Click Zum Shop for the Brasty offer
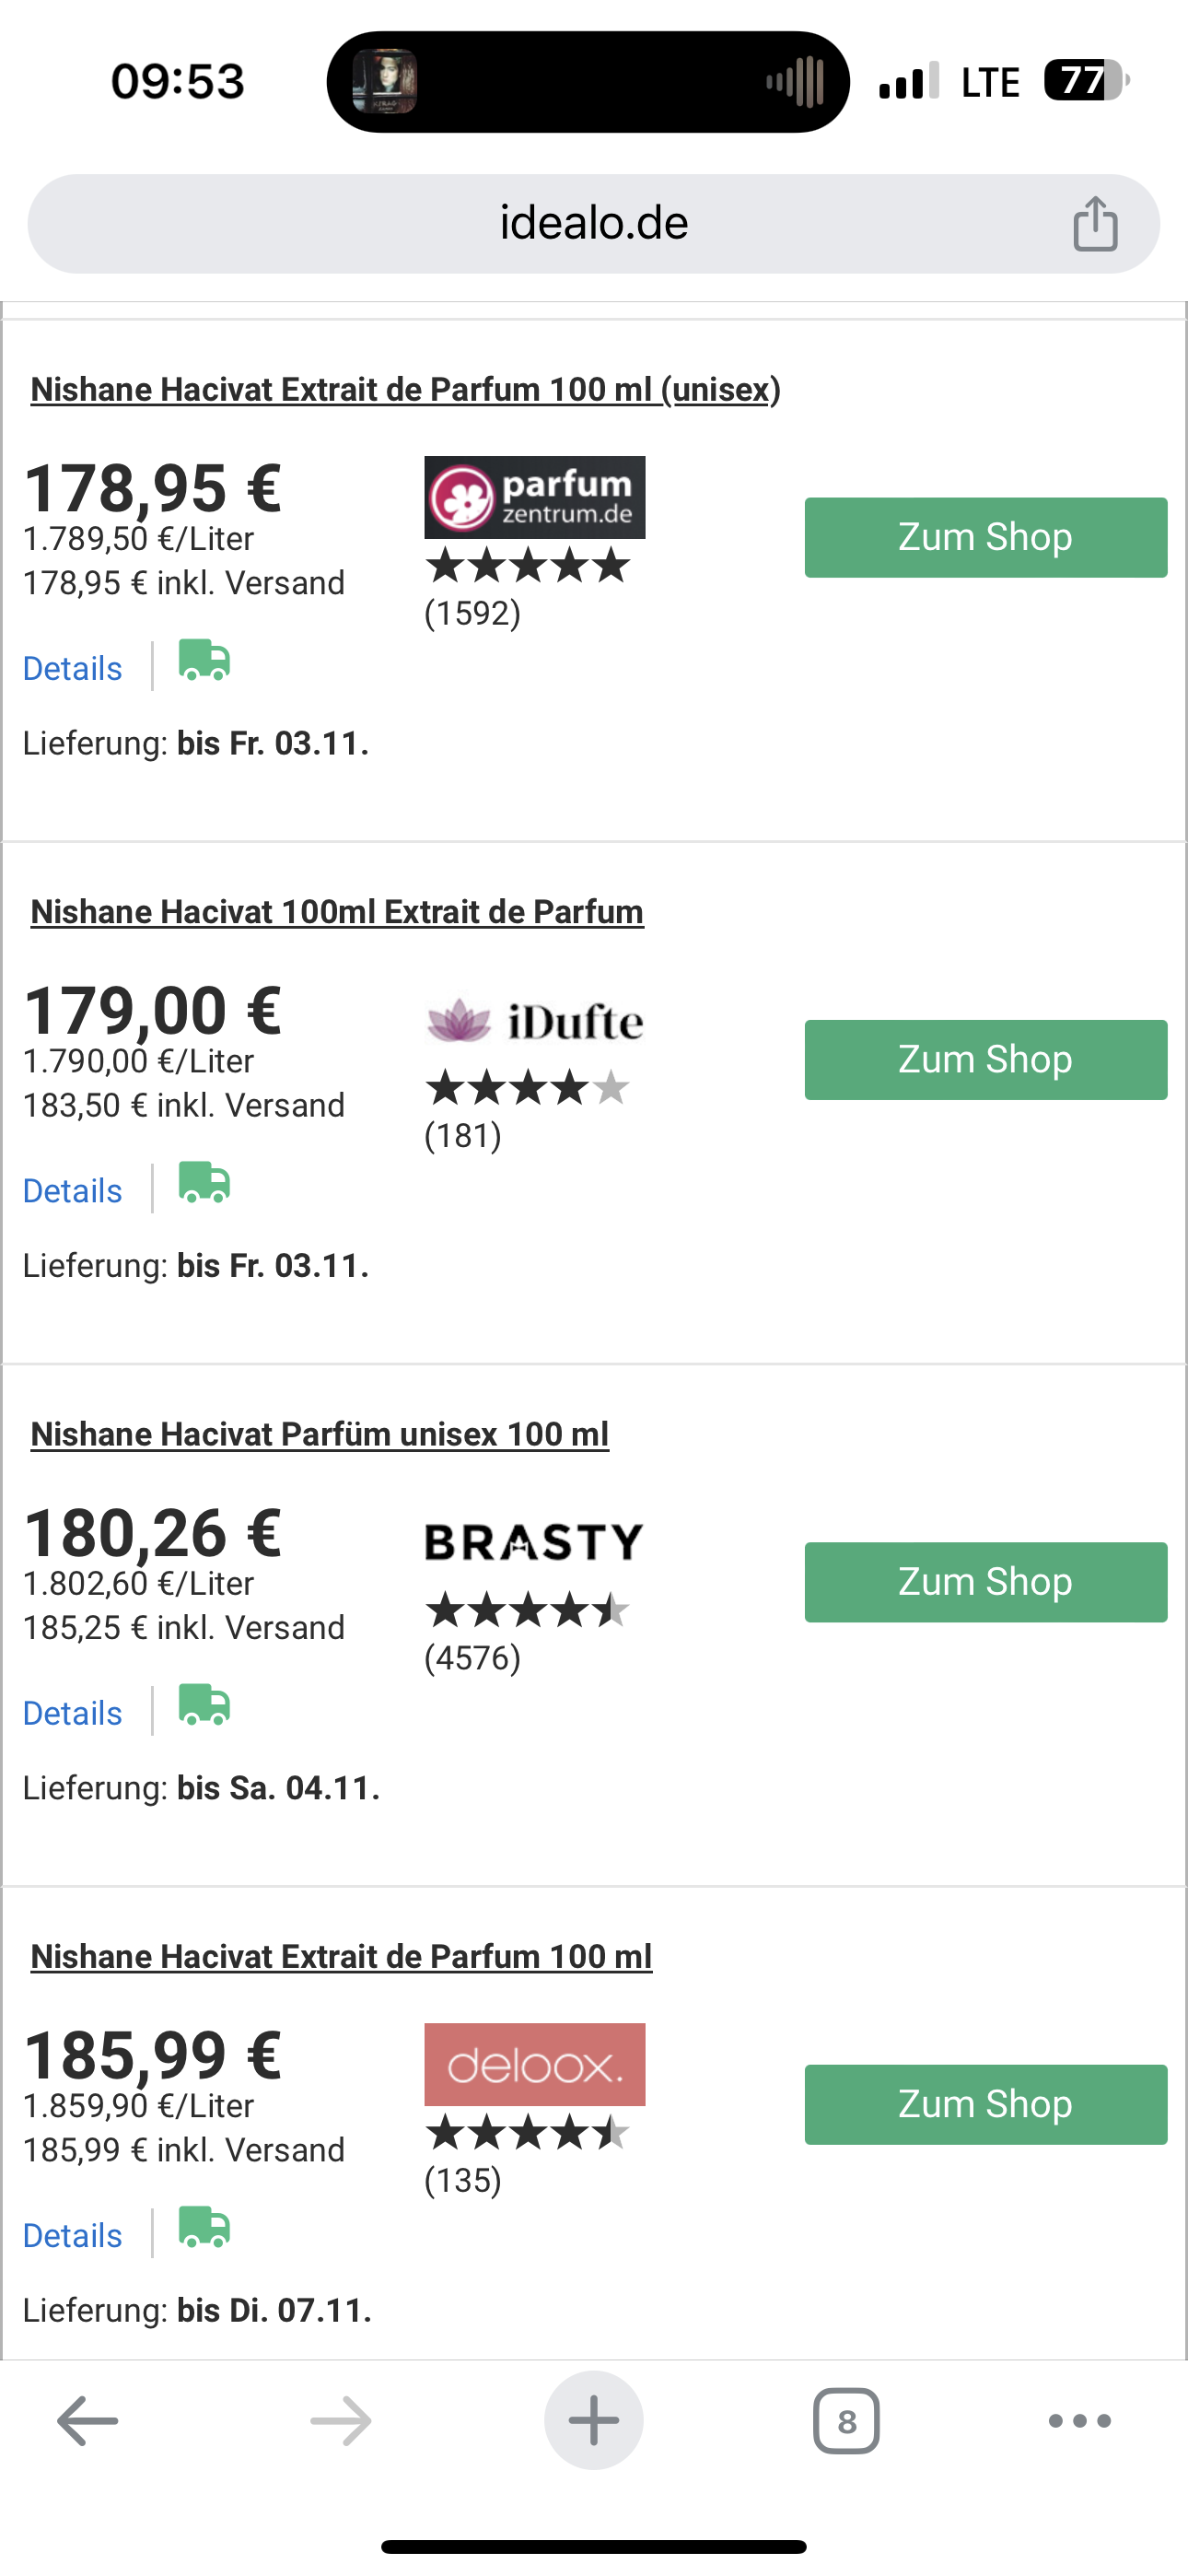This screenshot has width=1188, height=2576. pos(986,1582)
